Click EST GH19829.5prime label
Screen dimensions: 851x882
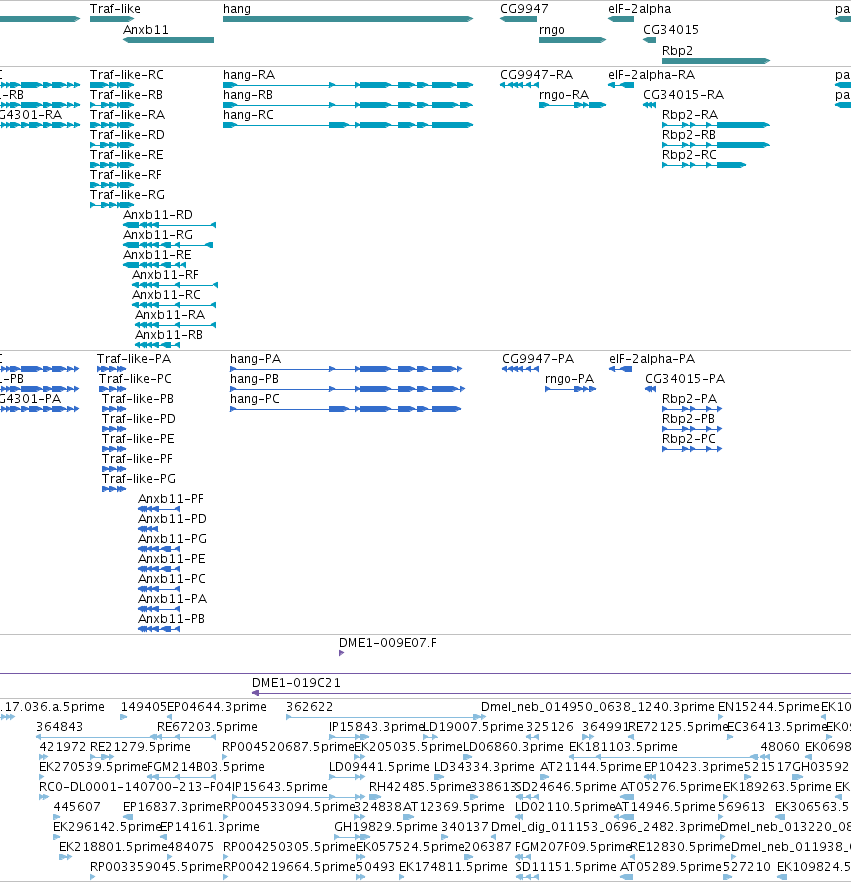point(386,827)
